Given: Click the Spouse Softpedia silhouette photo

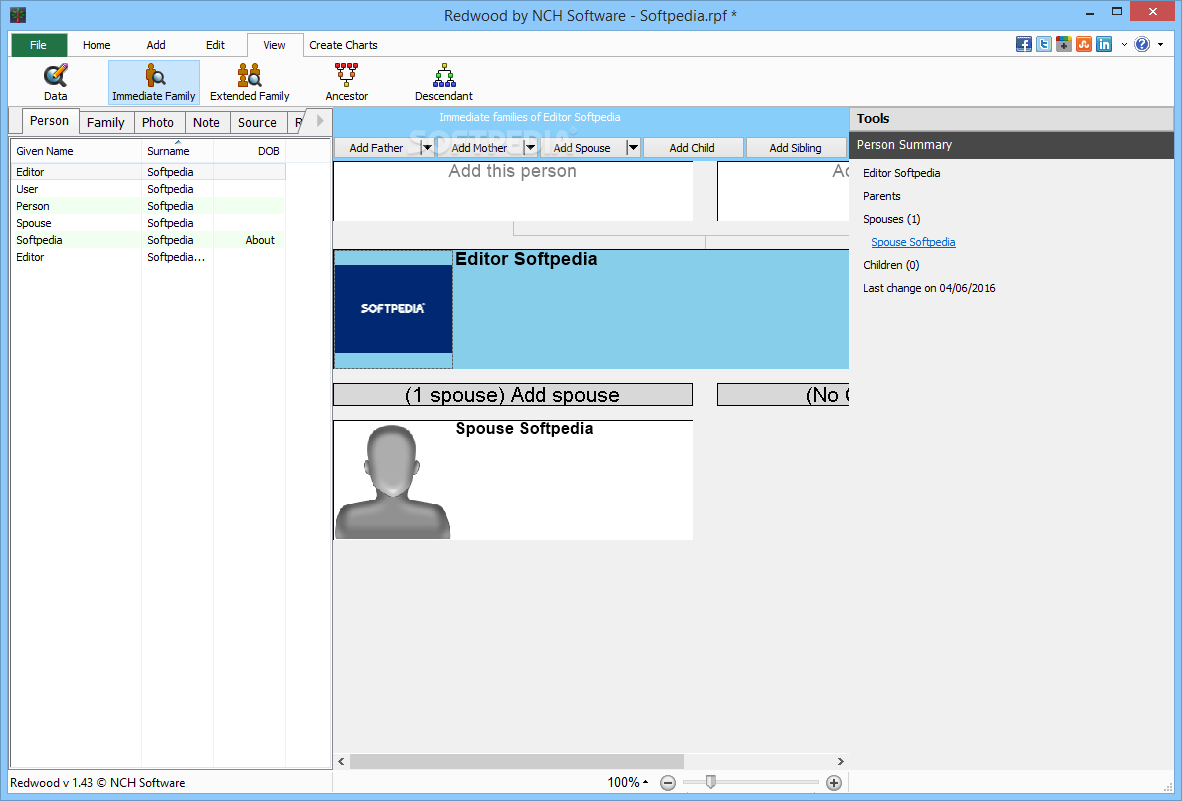Looking at the screenshot, I should point(392,481).
